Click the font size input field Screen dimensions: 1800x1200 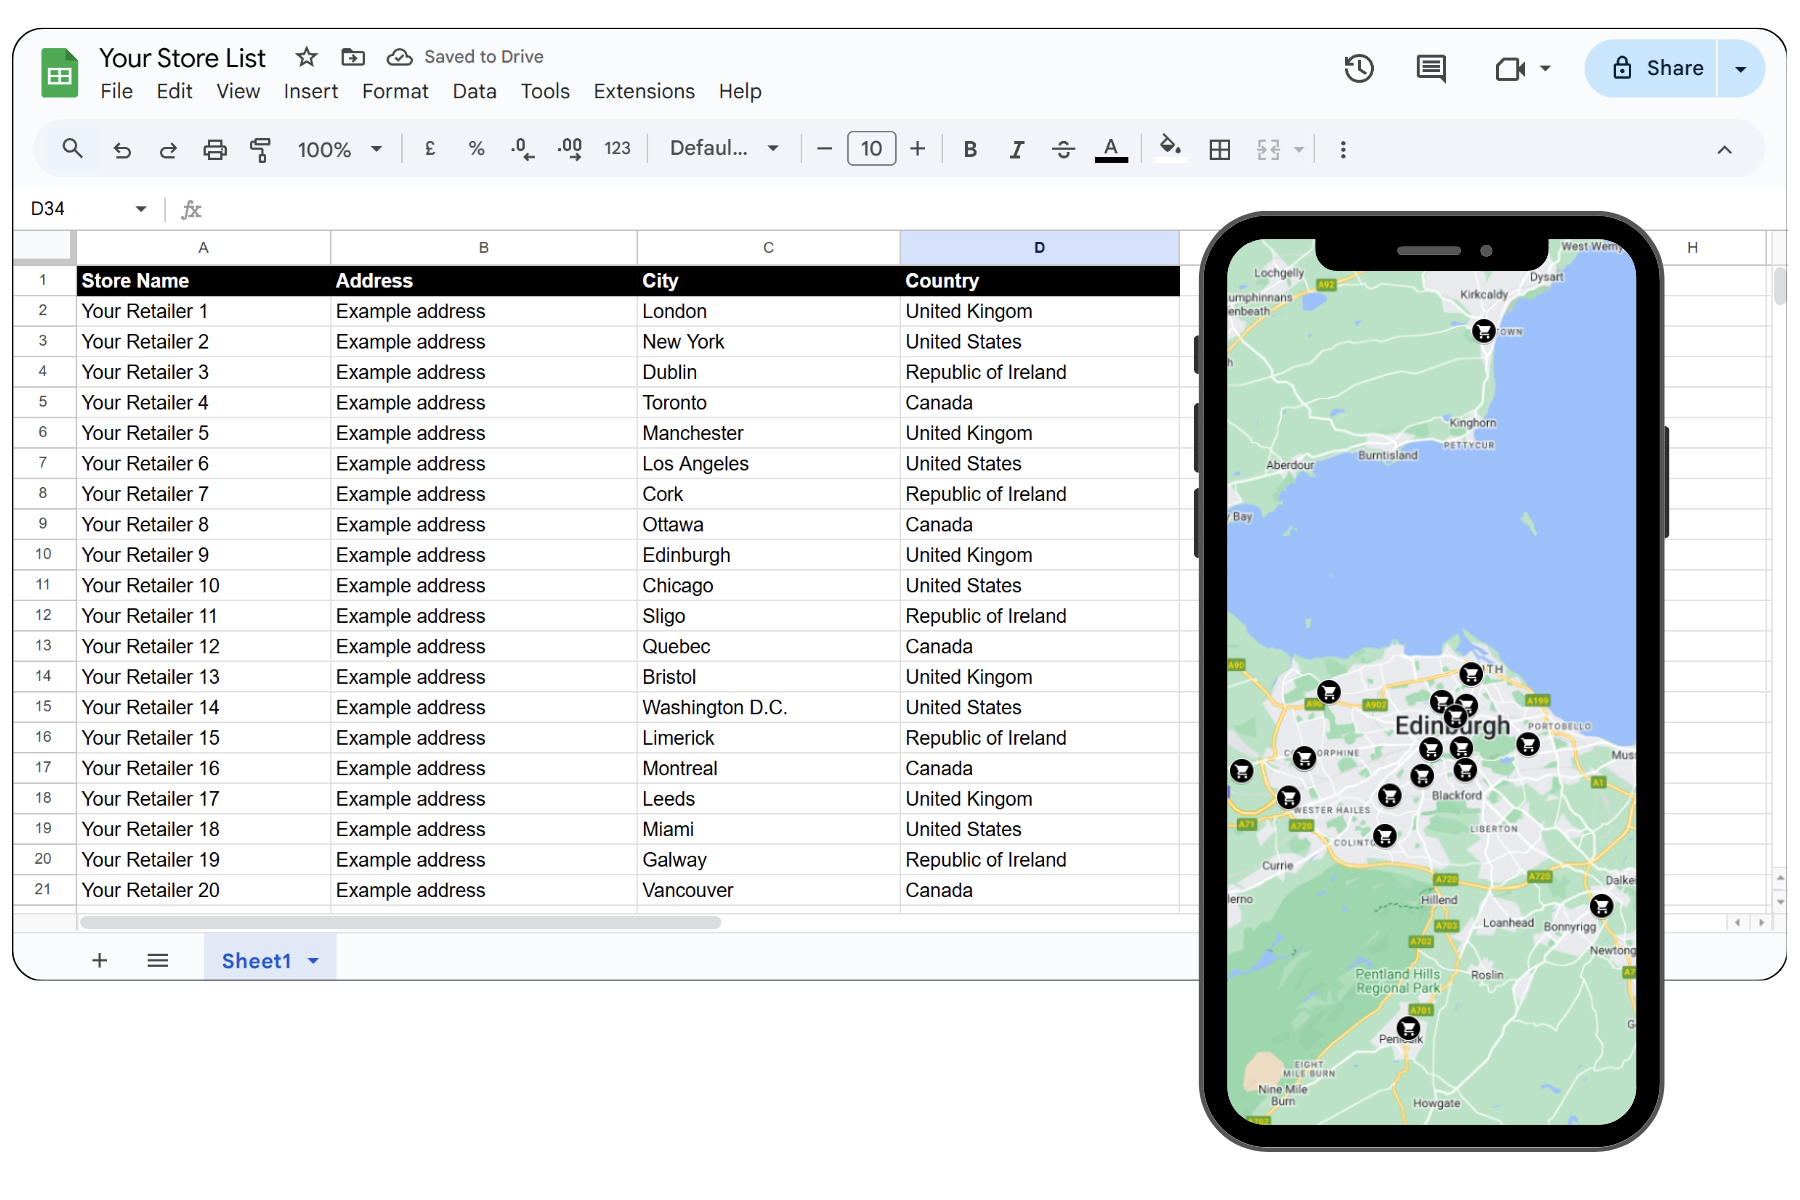[x=871, y=149]
